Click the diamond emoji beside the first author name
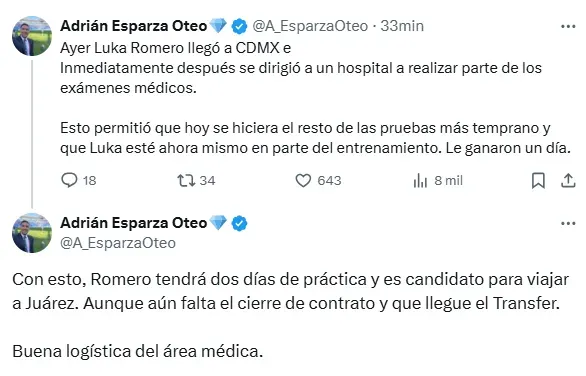586x376 pixels. (x=218, y=26)
